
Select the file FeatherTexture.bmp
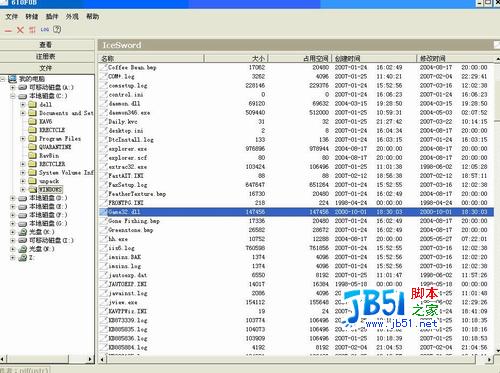(137, 193)
